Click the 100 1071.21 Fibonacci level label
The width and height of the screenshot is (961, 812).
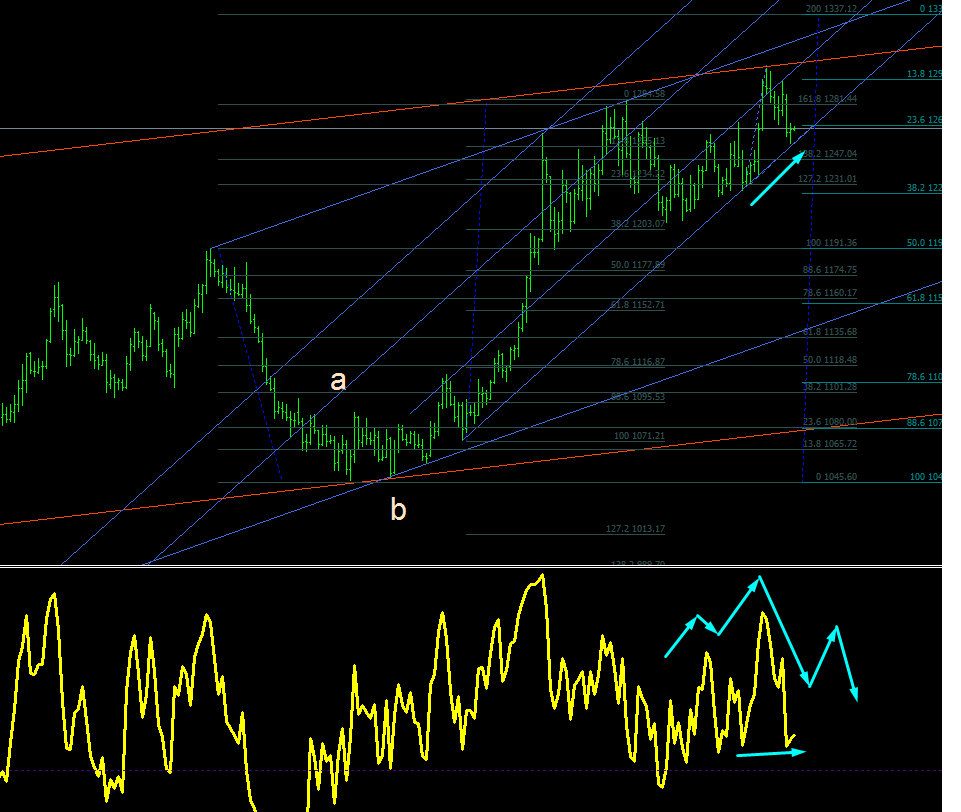click(639, 436)
